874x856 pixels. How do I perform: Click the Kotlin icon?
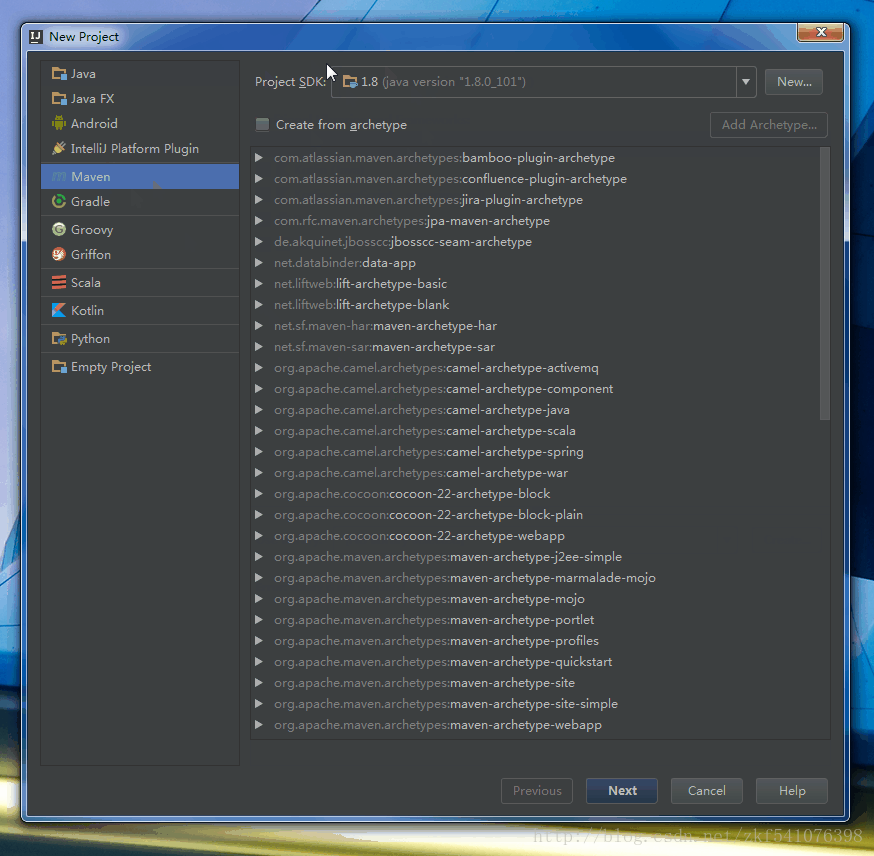[x=59, y=310]
